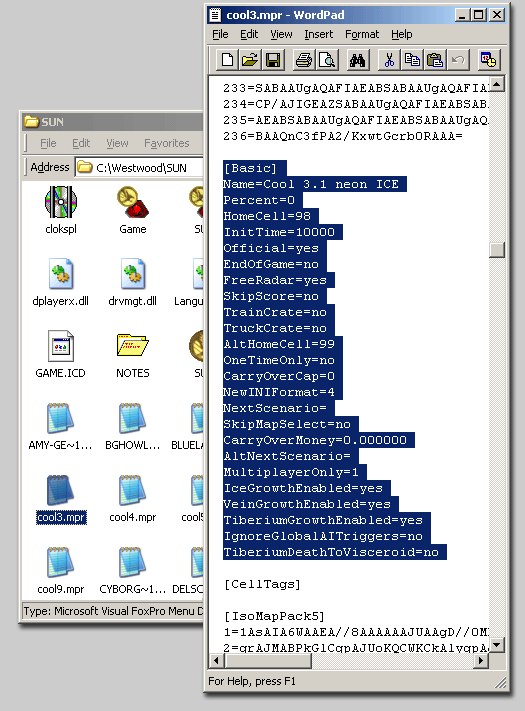Viewport: 525px width, 711px height.
Task: Select the AMY-GE~1 file icon
Action: pos(61,426)
